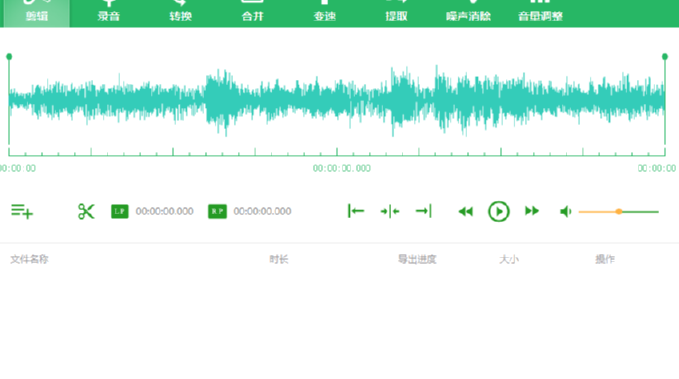Click the LP left point marker button
This screenshot has width=679, height=379.
120,211
